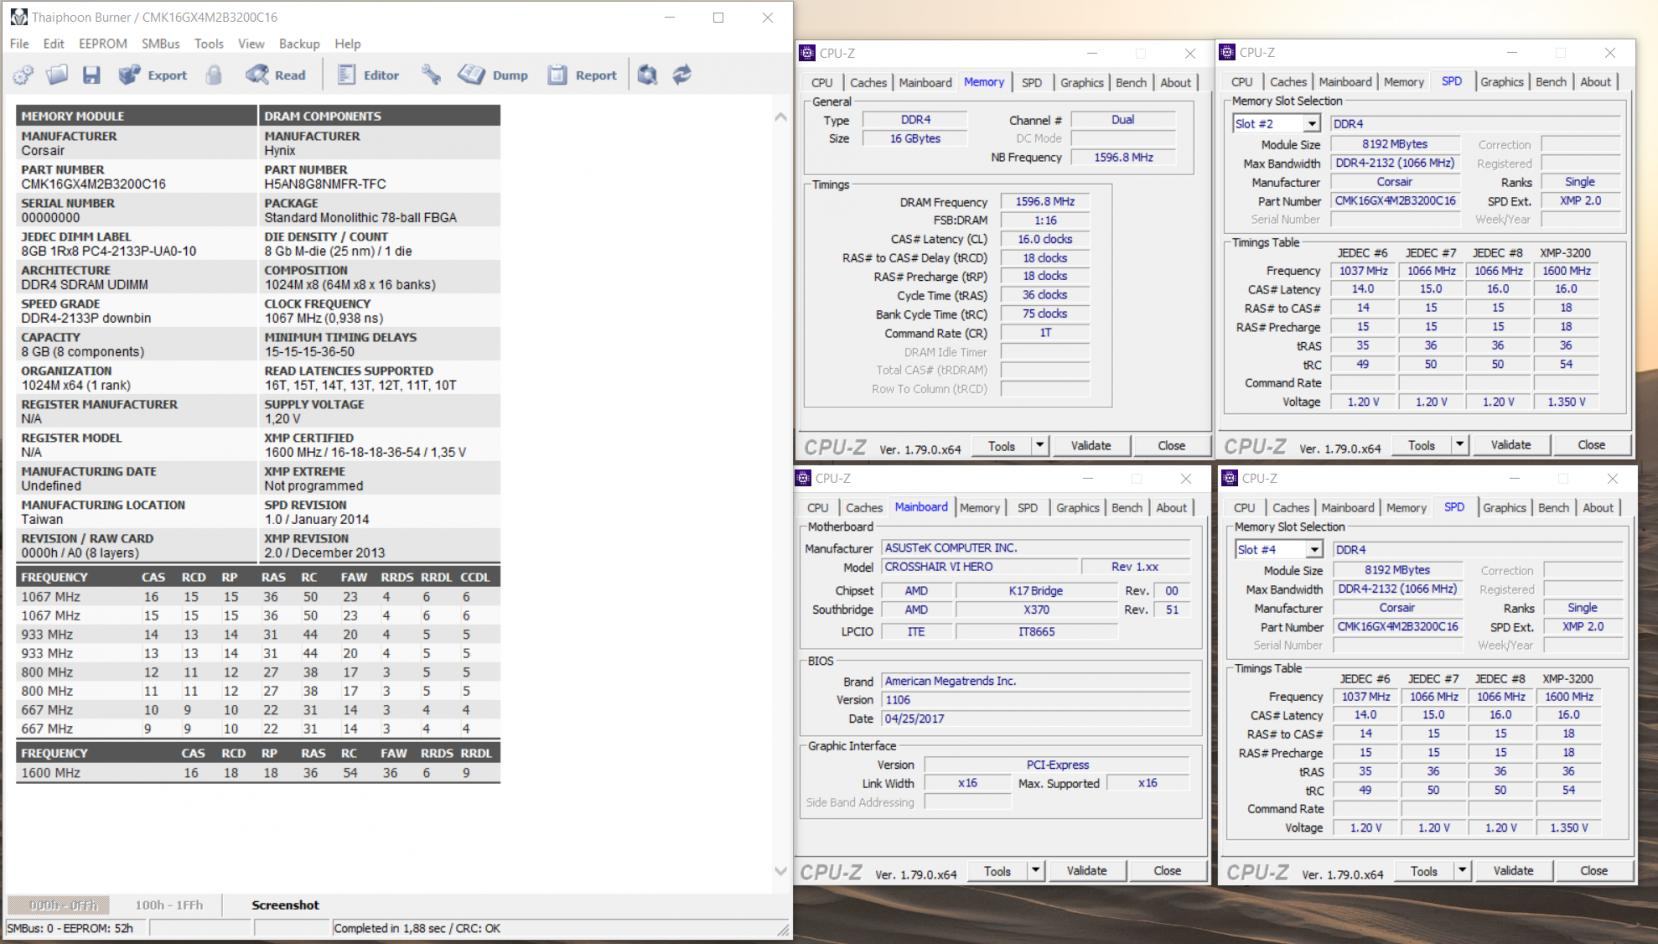This screenshot has height=944, width=1658.
Task: Click the floppy disk save icon
Action: (91, 75)
